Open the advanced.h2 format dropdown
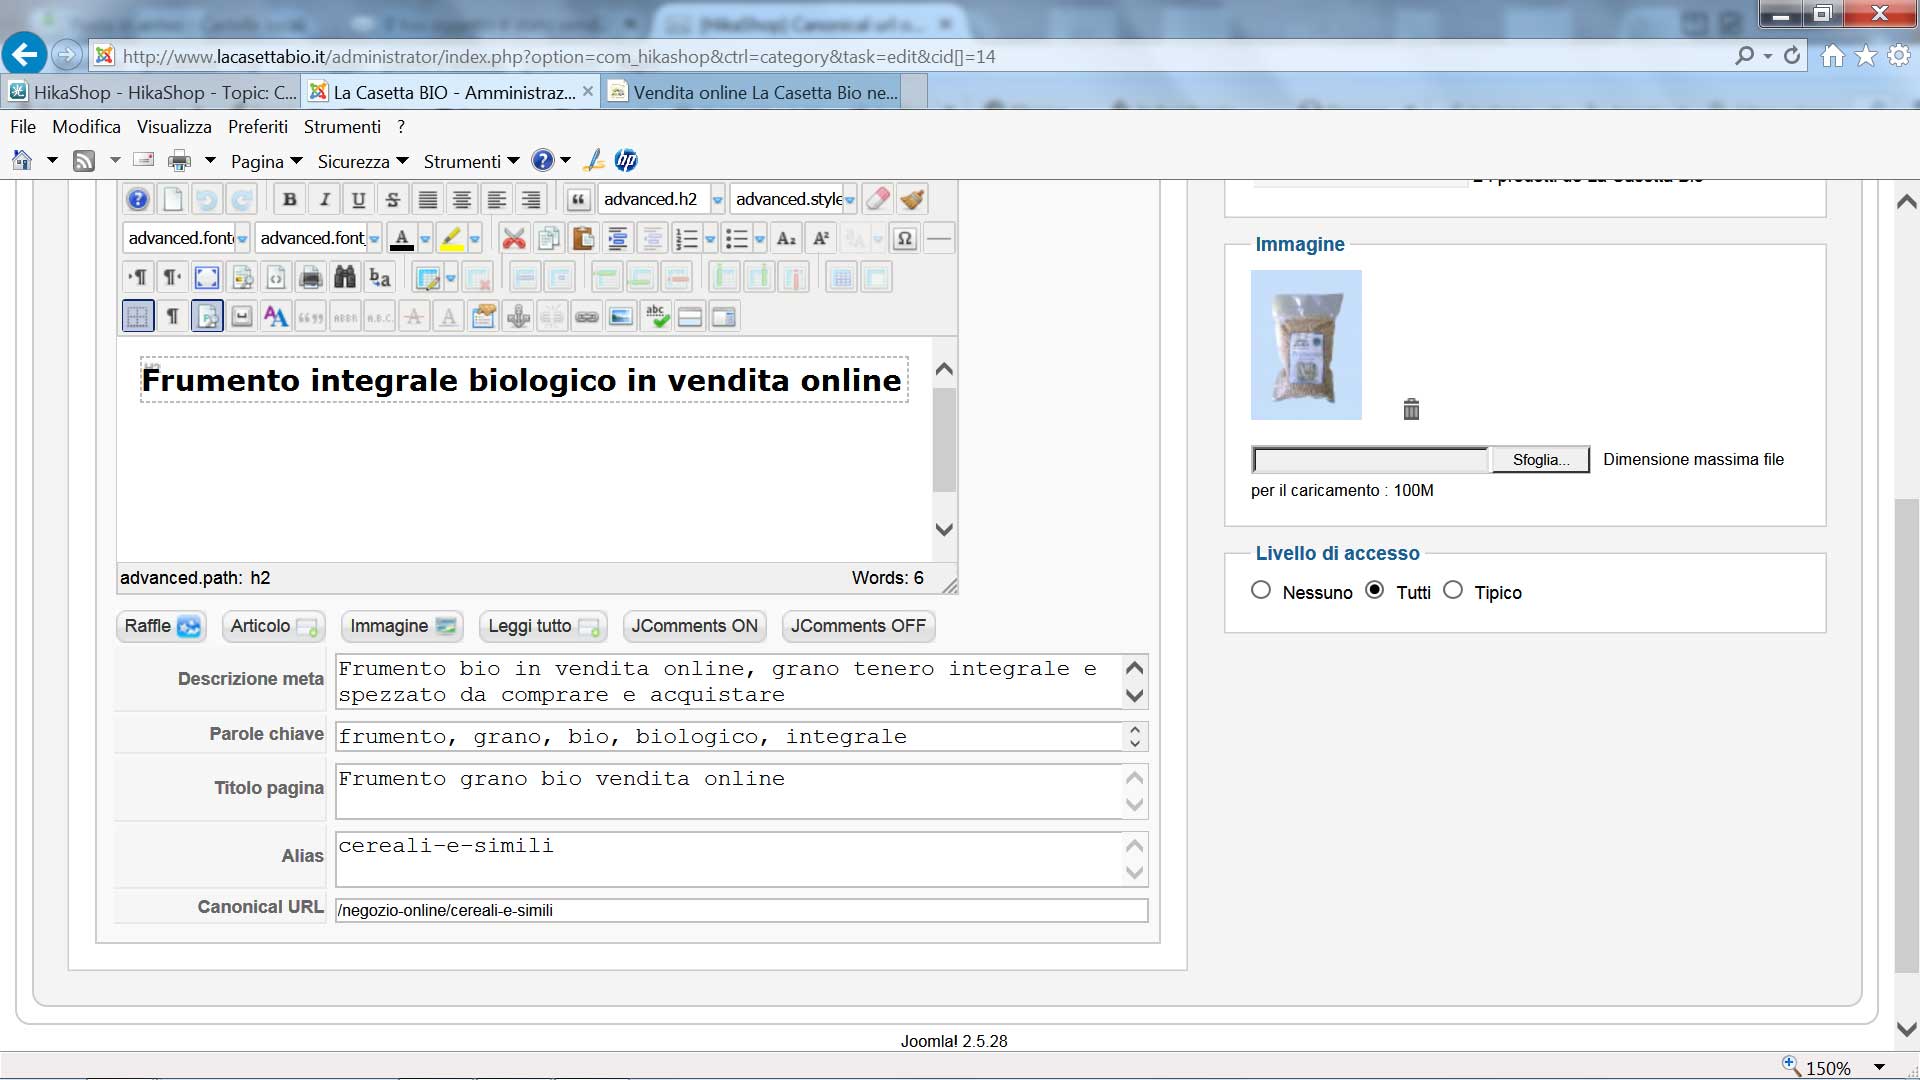 coord(717,199)
